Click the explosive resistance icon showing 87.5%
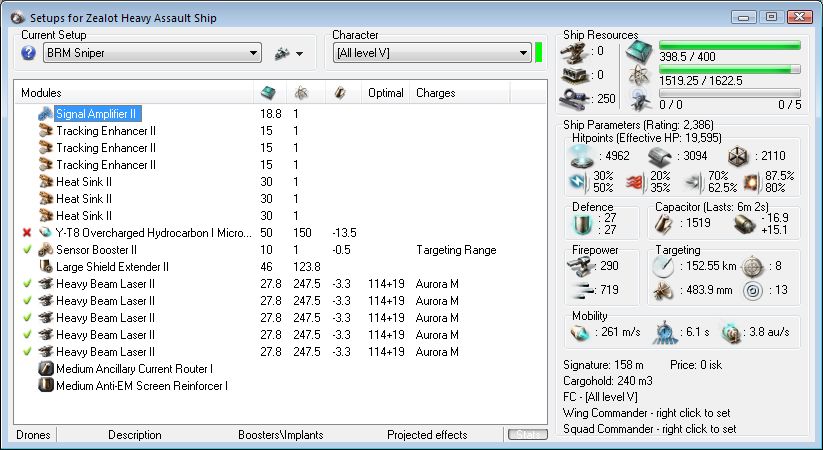The image size is (823, 450). pos(752,182)
